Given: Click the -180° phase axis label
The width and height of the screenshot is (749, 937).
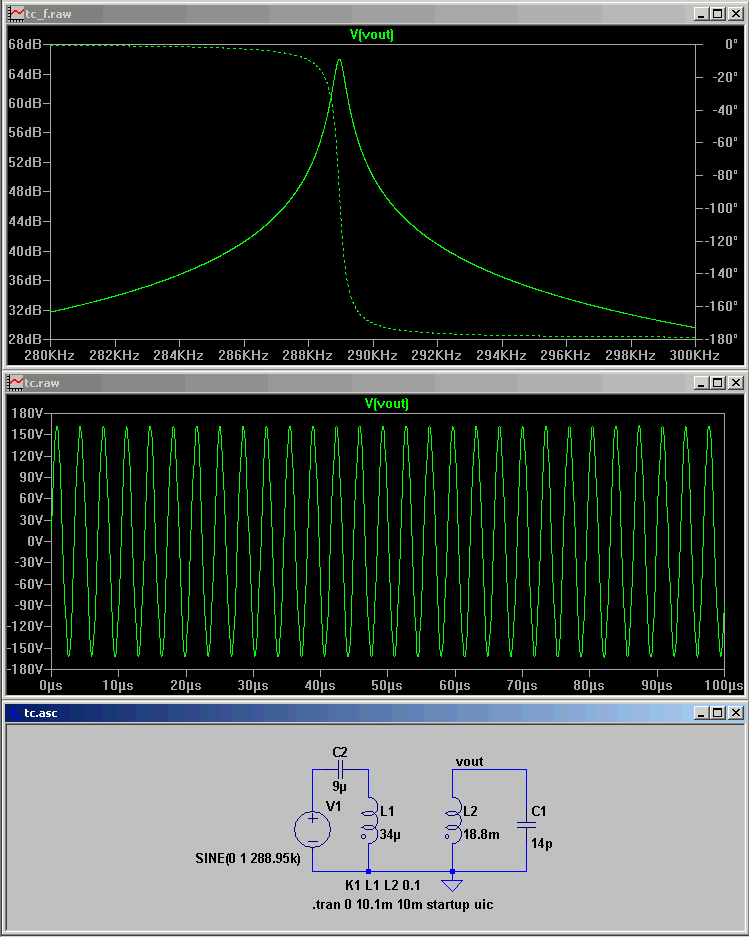Looking at the screenshot, I should pyautogui.click(x=721, y=339).
